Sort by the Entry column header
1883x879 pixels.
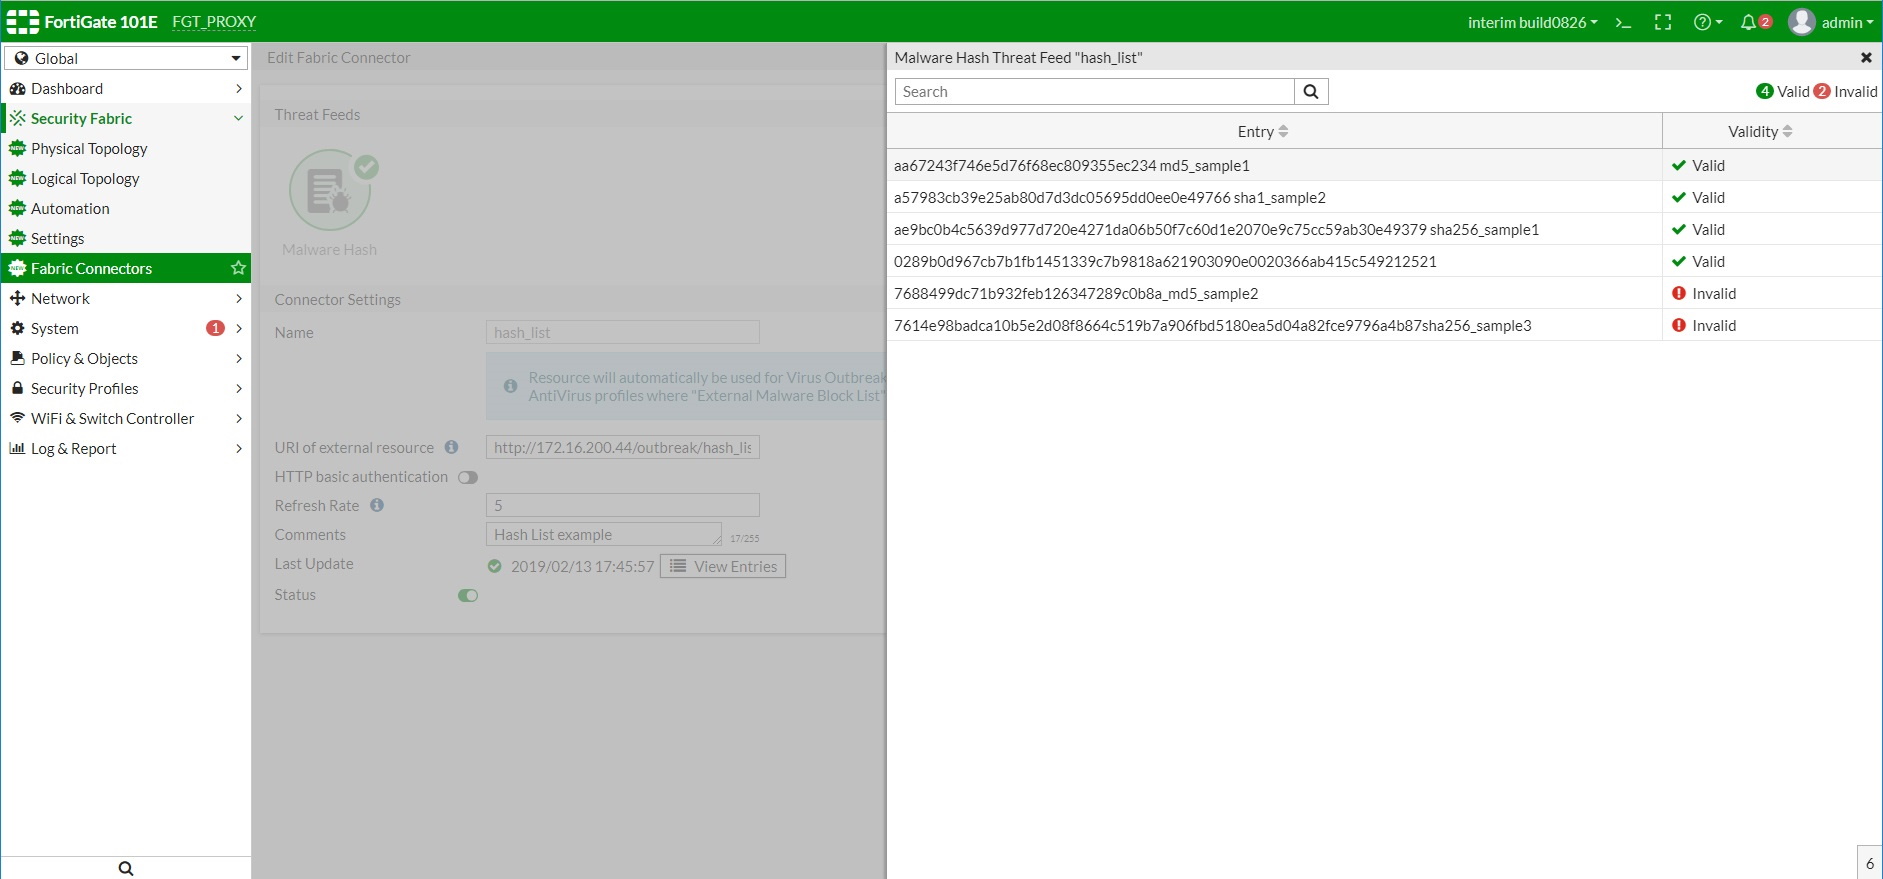pos(1274,131)
